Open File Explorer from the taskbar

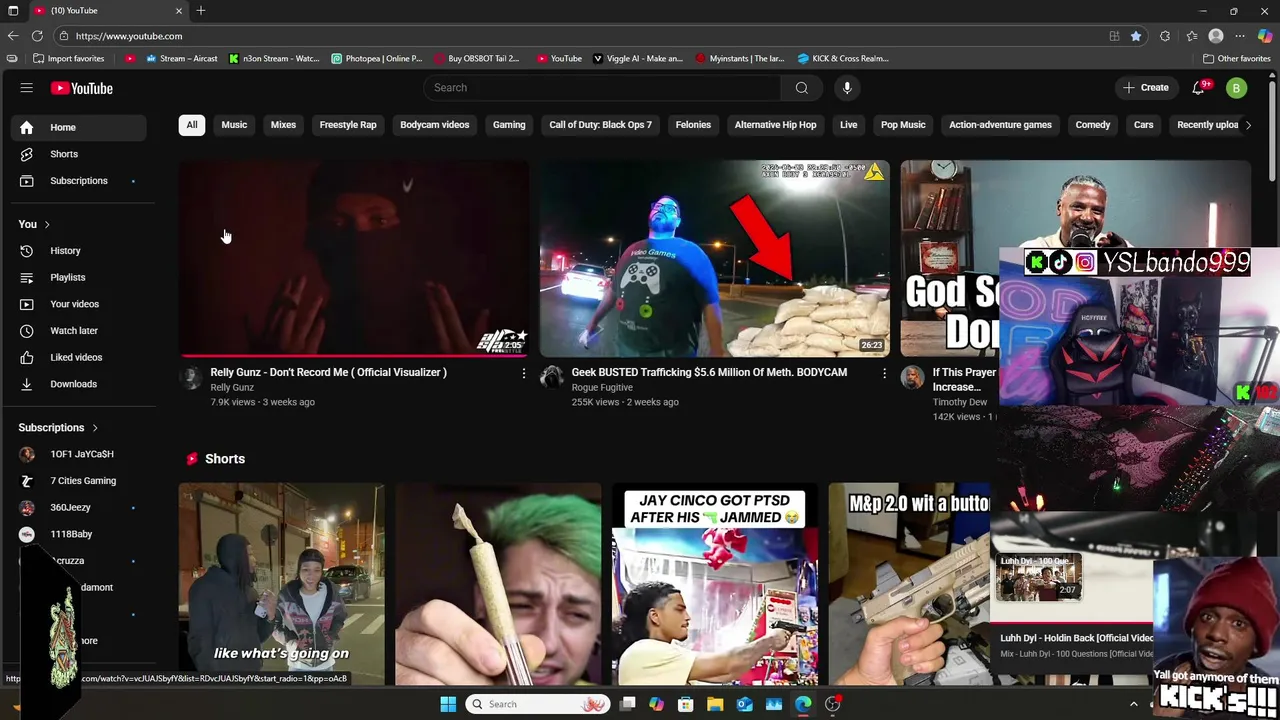point(715,704)
